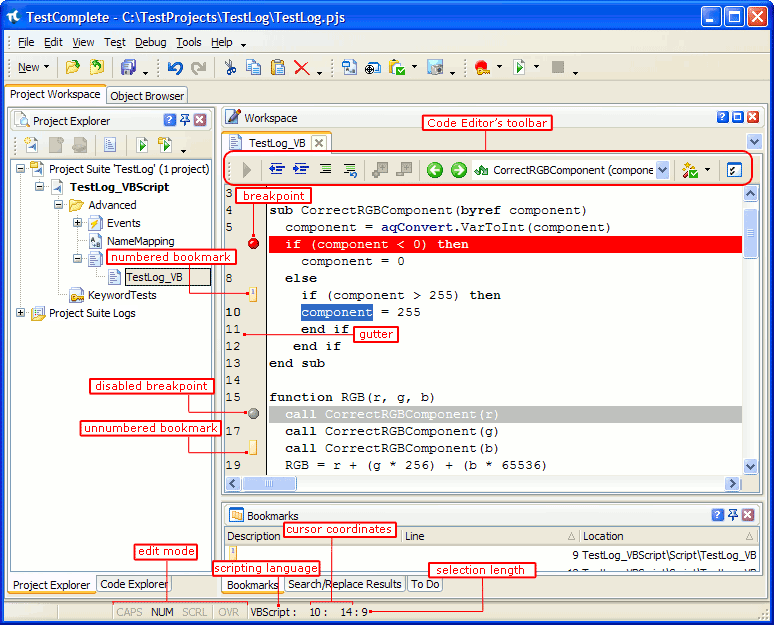This screenshot has height=625, width=774.
Task: Open the CorrectRGBComponent routine dropdown
Action: pos(663,170)
